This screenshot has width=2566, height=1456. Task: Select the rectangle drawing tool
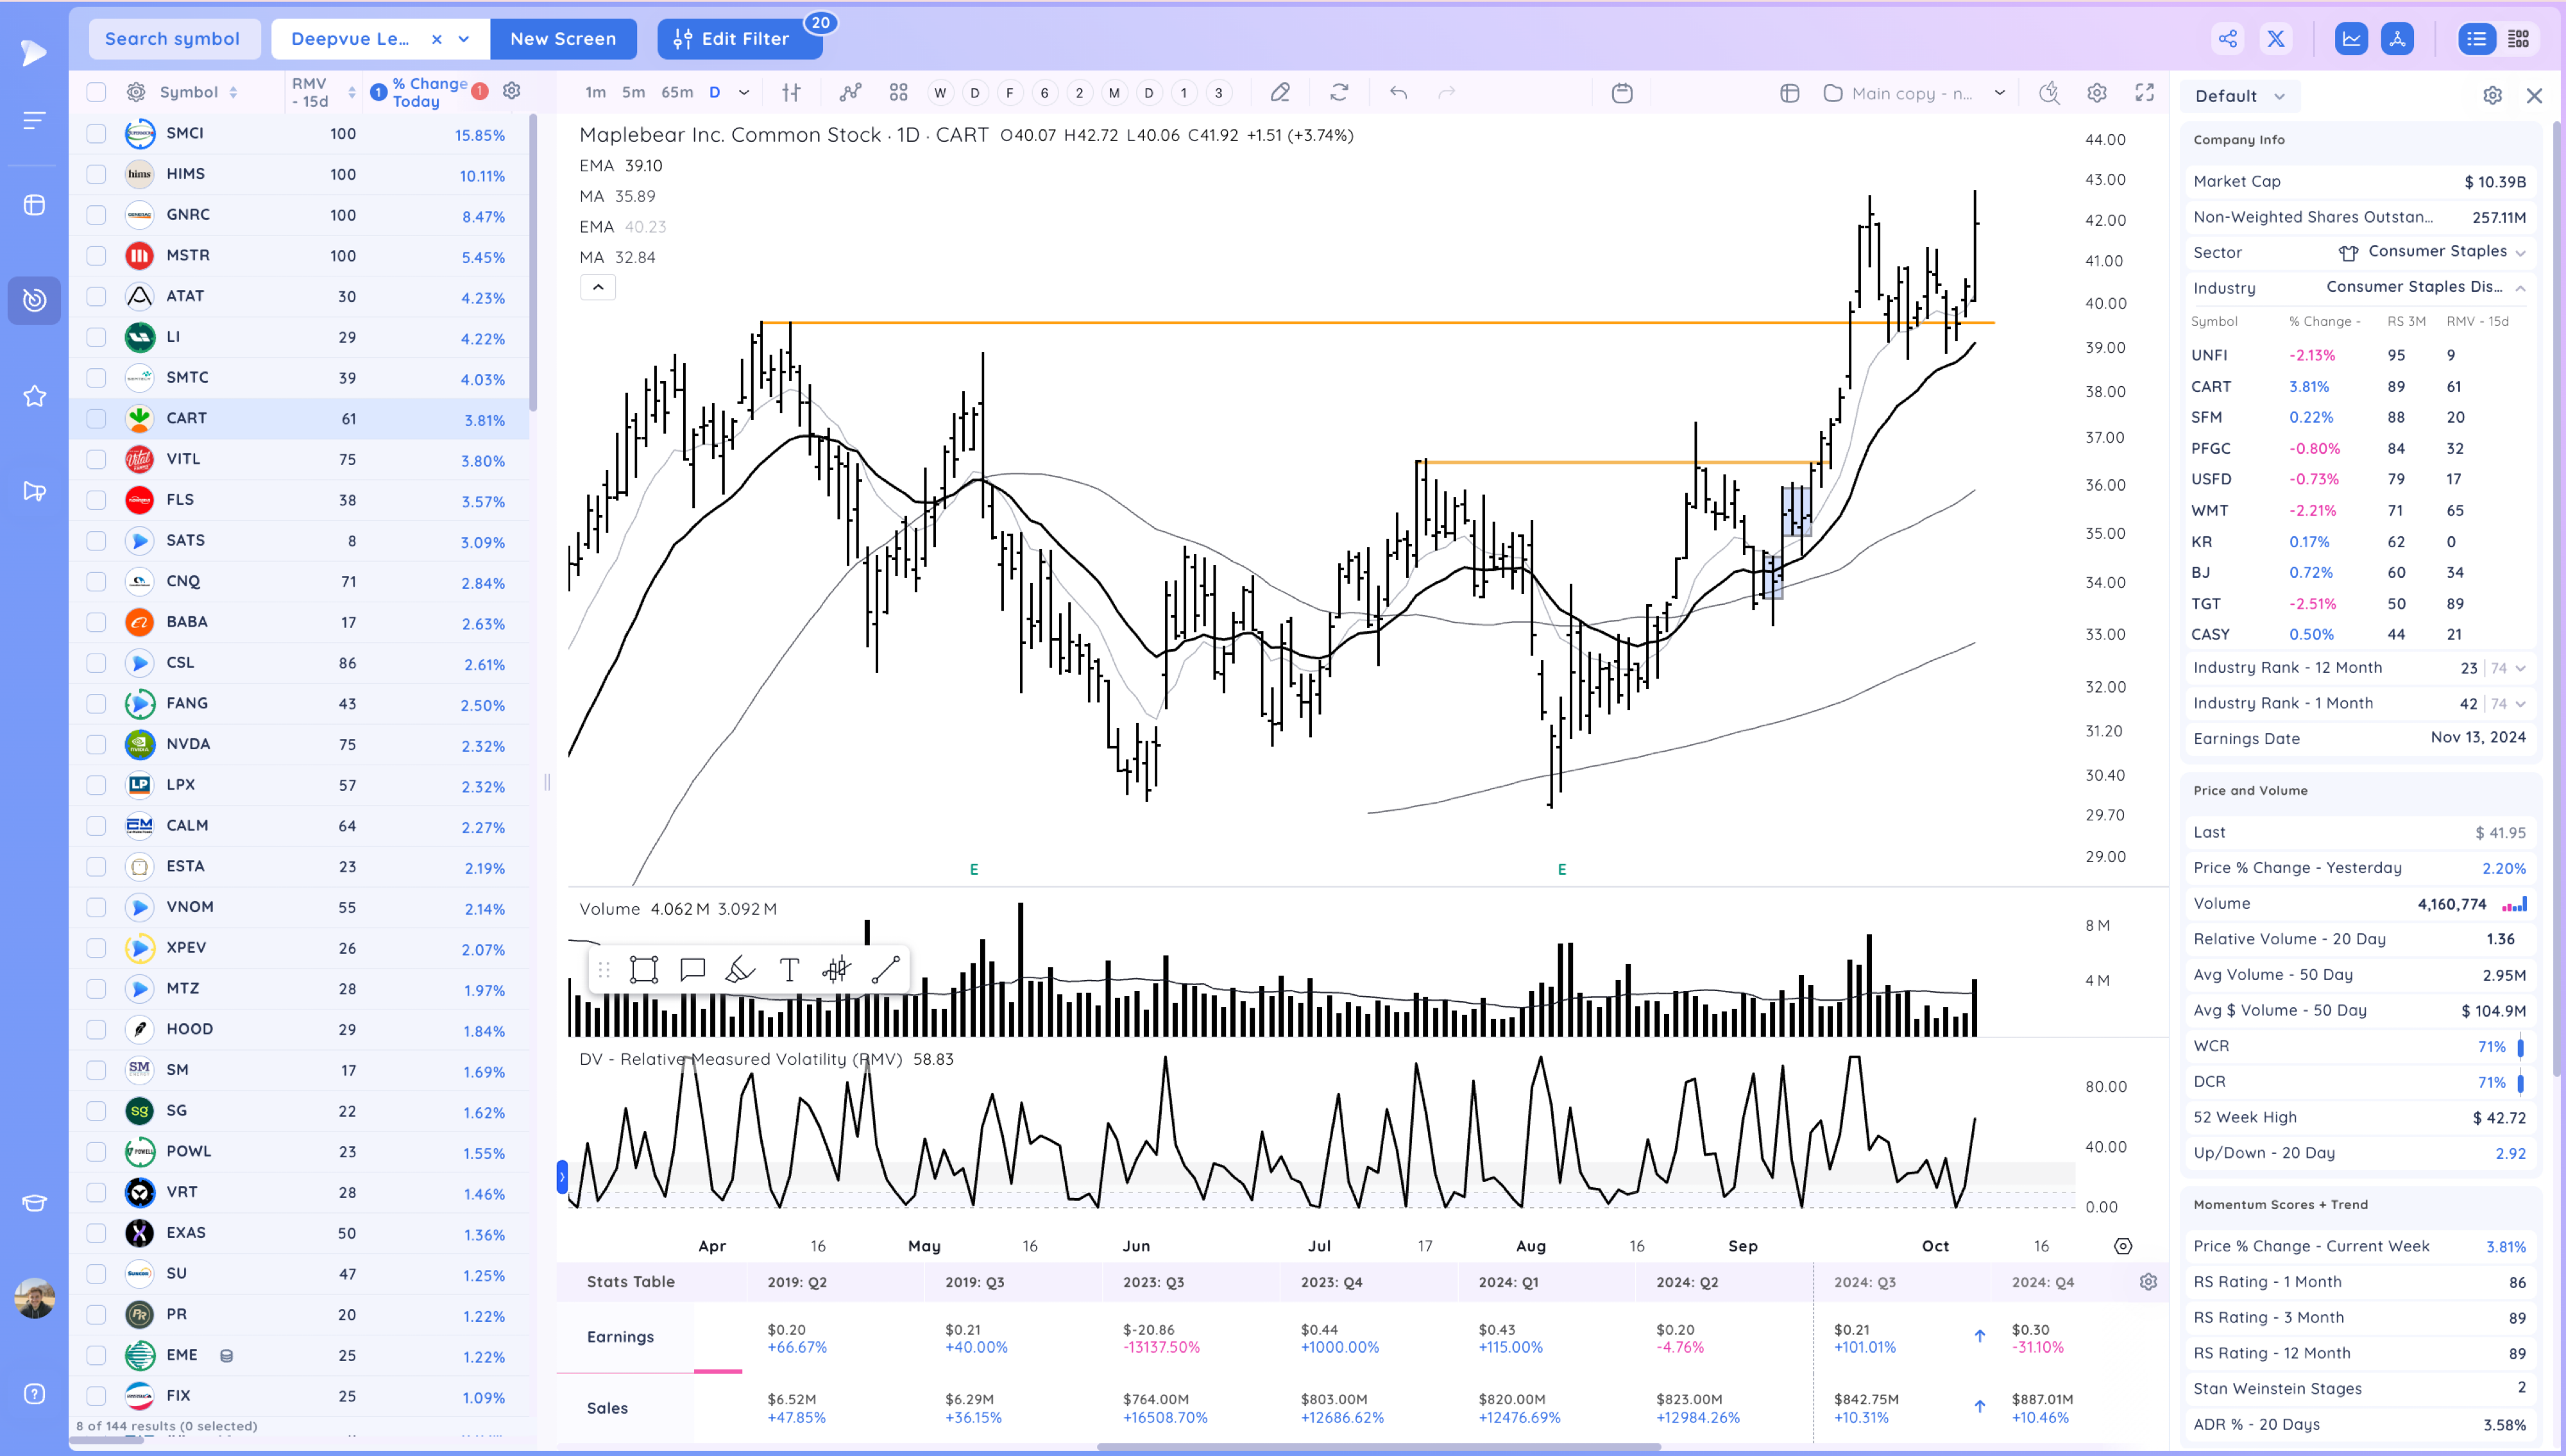click(x=643, y=969)
